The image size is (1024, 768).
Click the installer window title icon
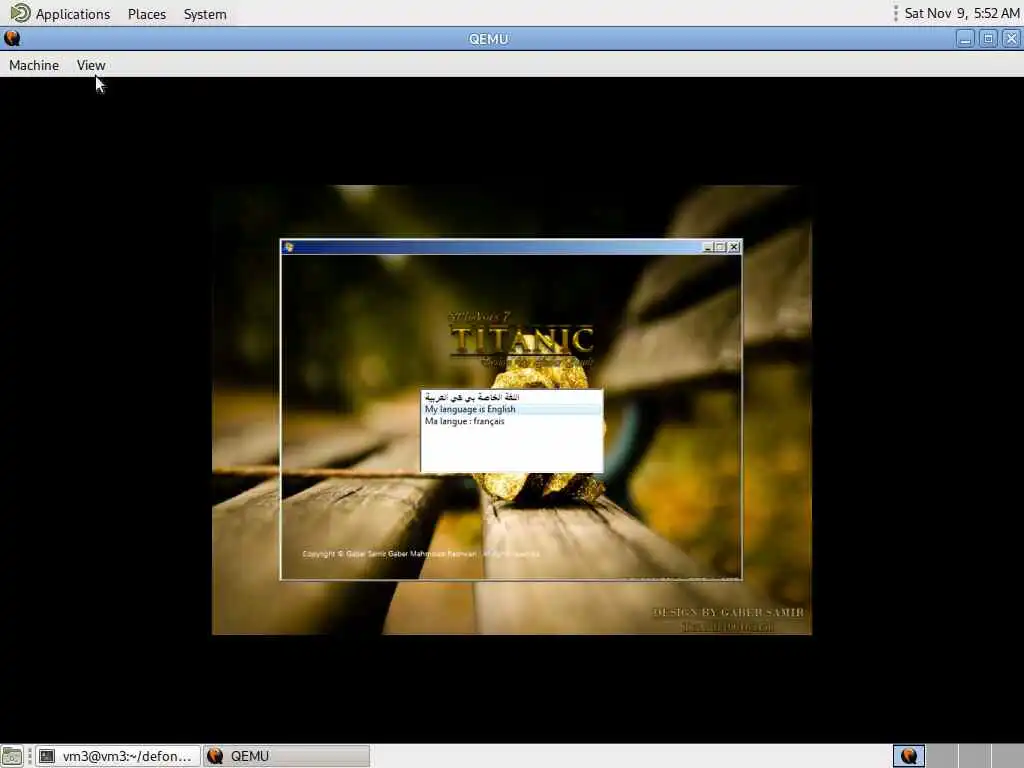[x=289, y=247]
